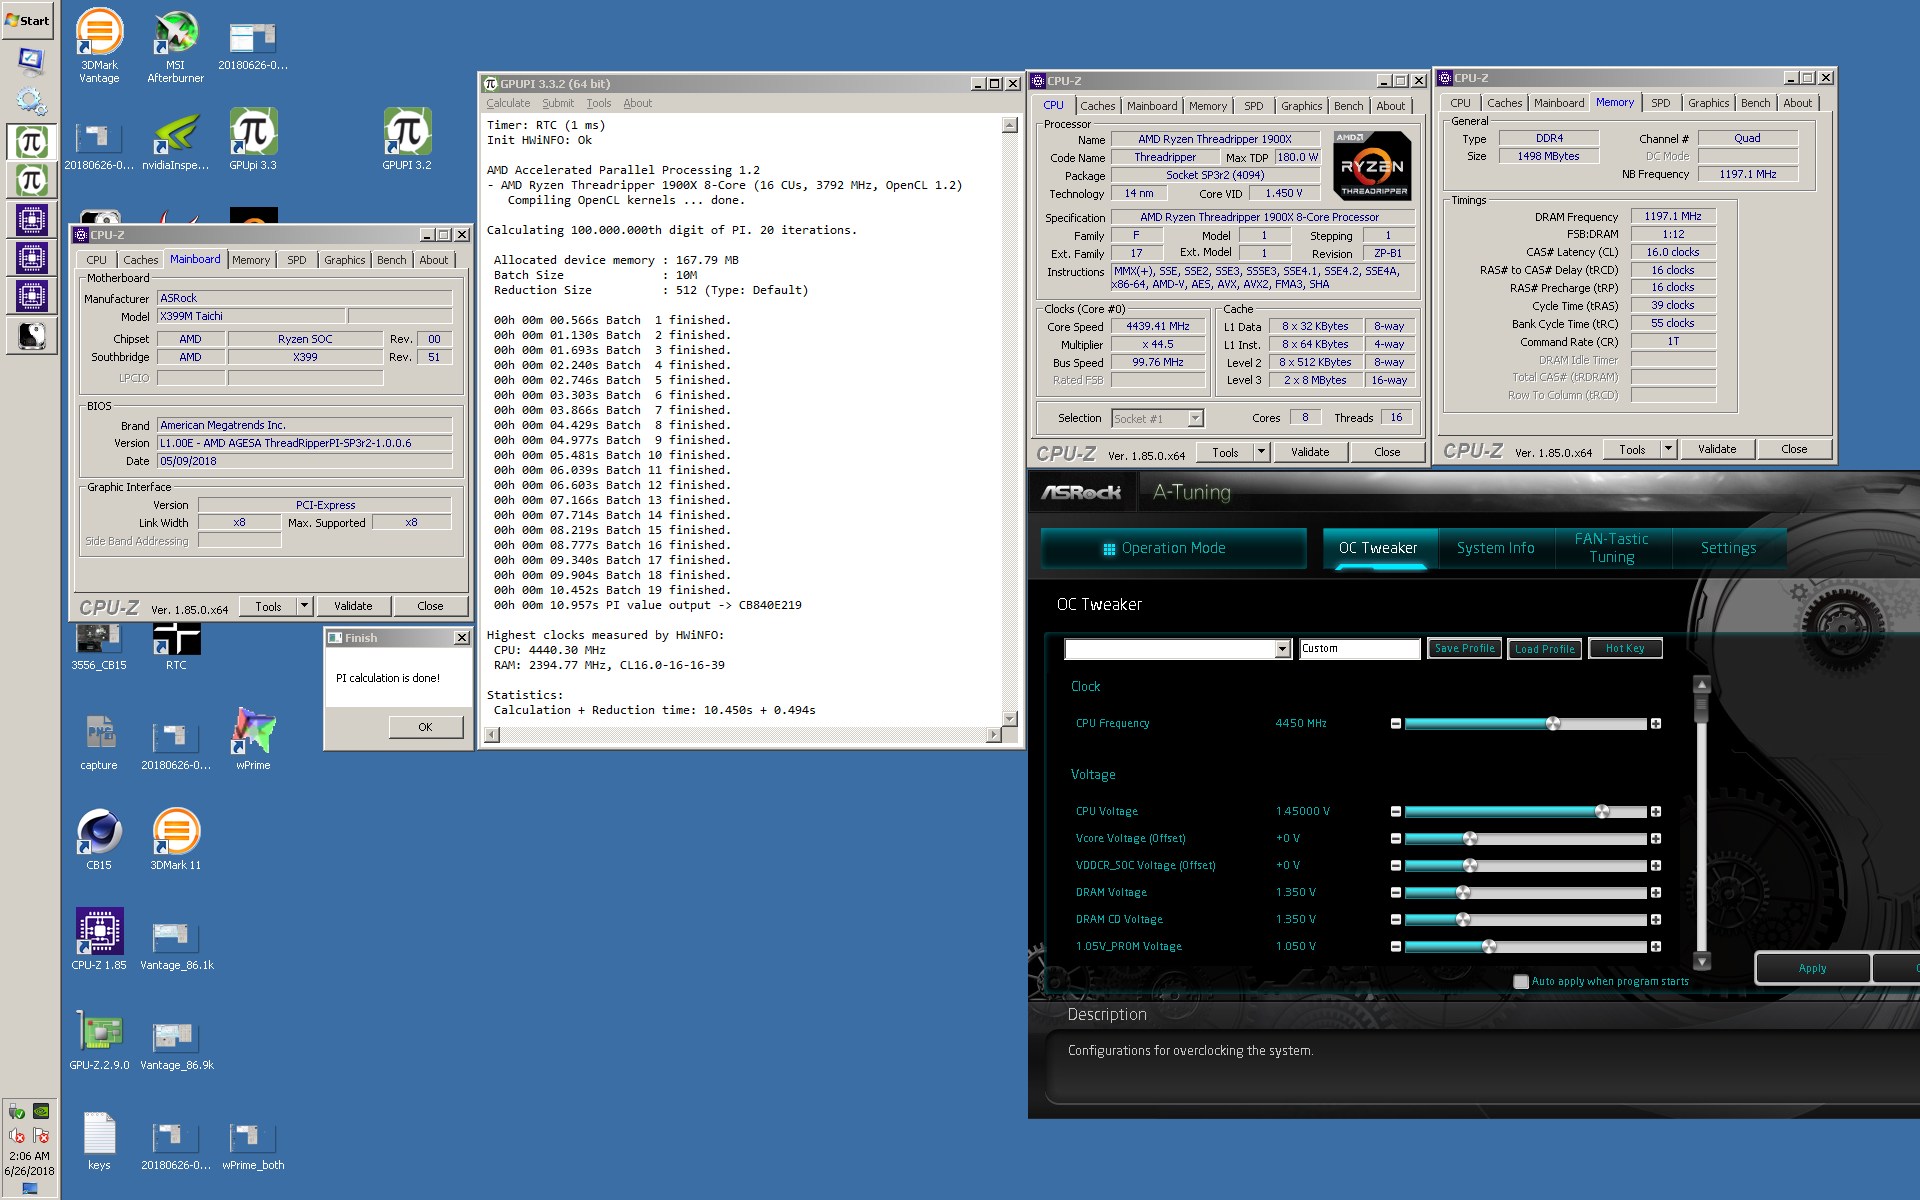
Task: Open the Start menu
Action: pyautogui.click(x=28, y=20)
